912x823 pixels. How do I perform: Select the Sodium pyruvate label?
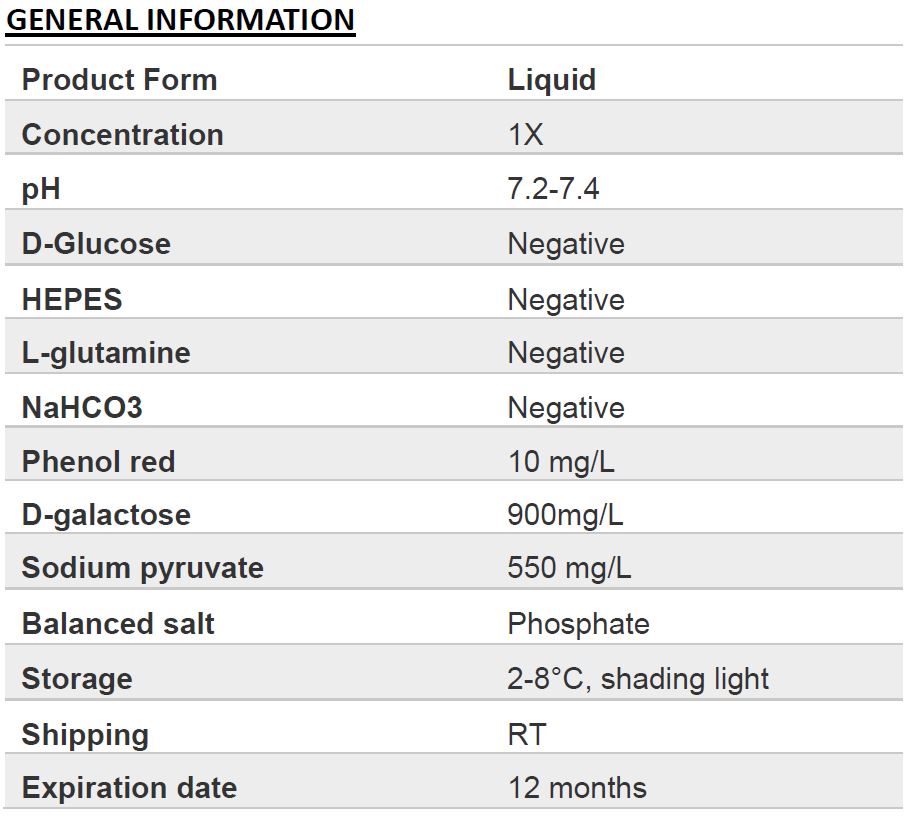click(x=142, y=569)
